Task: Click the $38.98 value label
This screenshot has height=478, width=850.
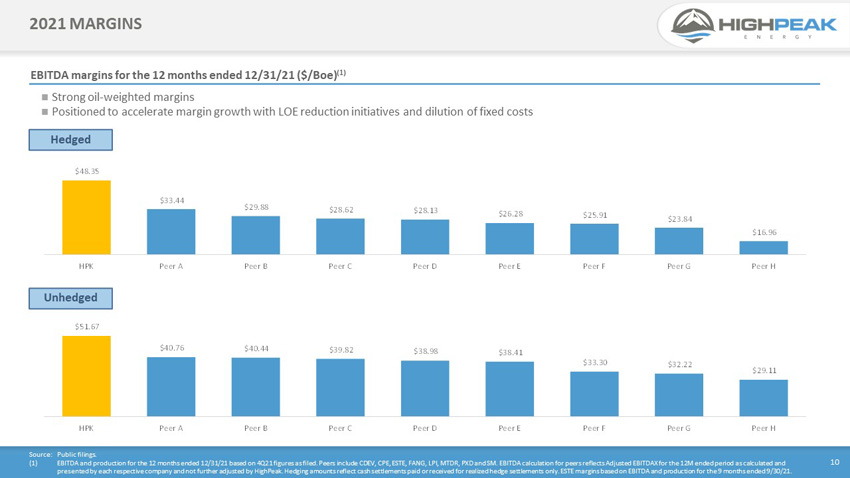Action: 426,351
